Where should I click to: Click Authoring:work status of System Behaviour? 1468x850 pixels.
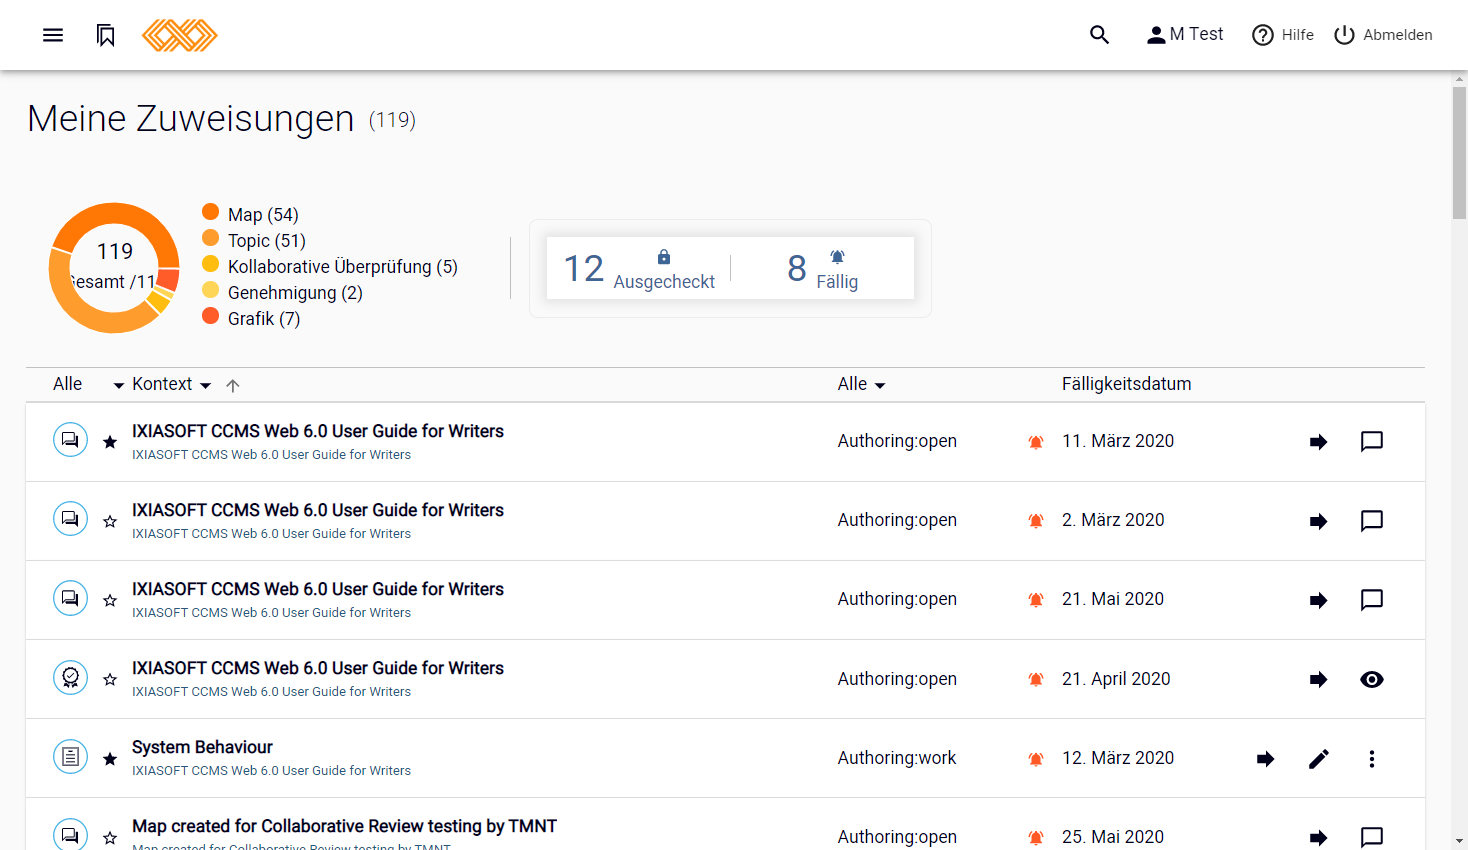897,758
